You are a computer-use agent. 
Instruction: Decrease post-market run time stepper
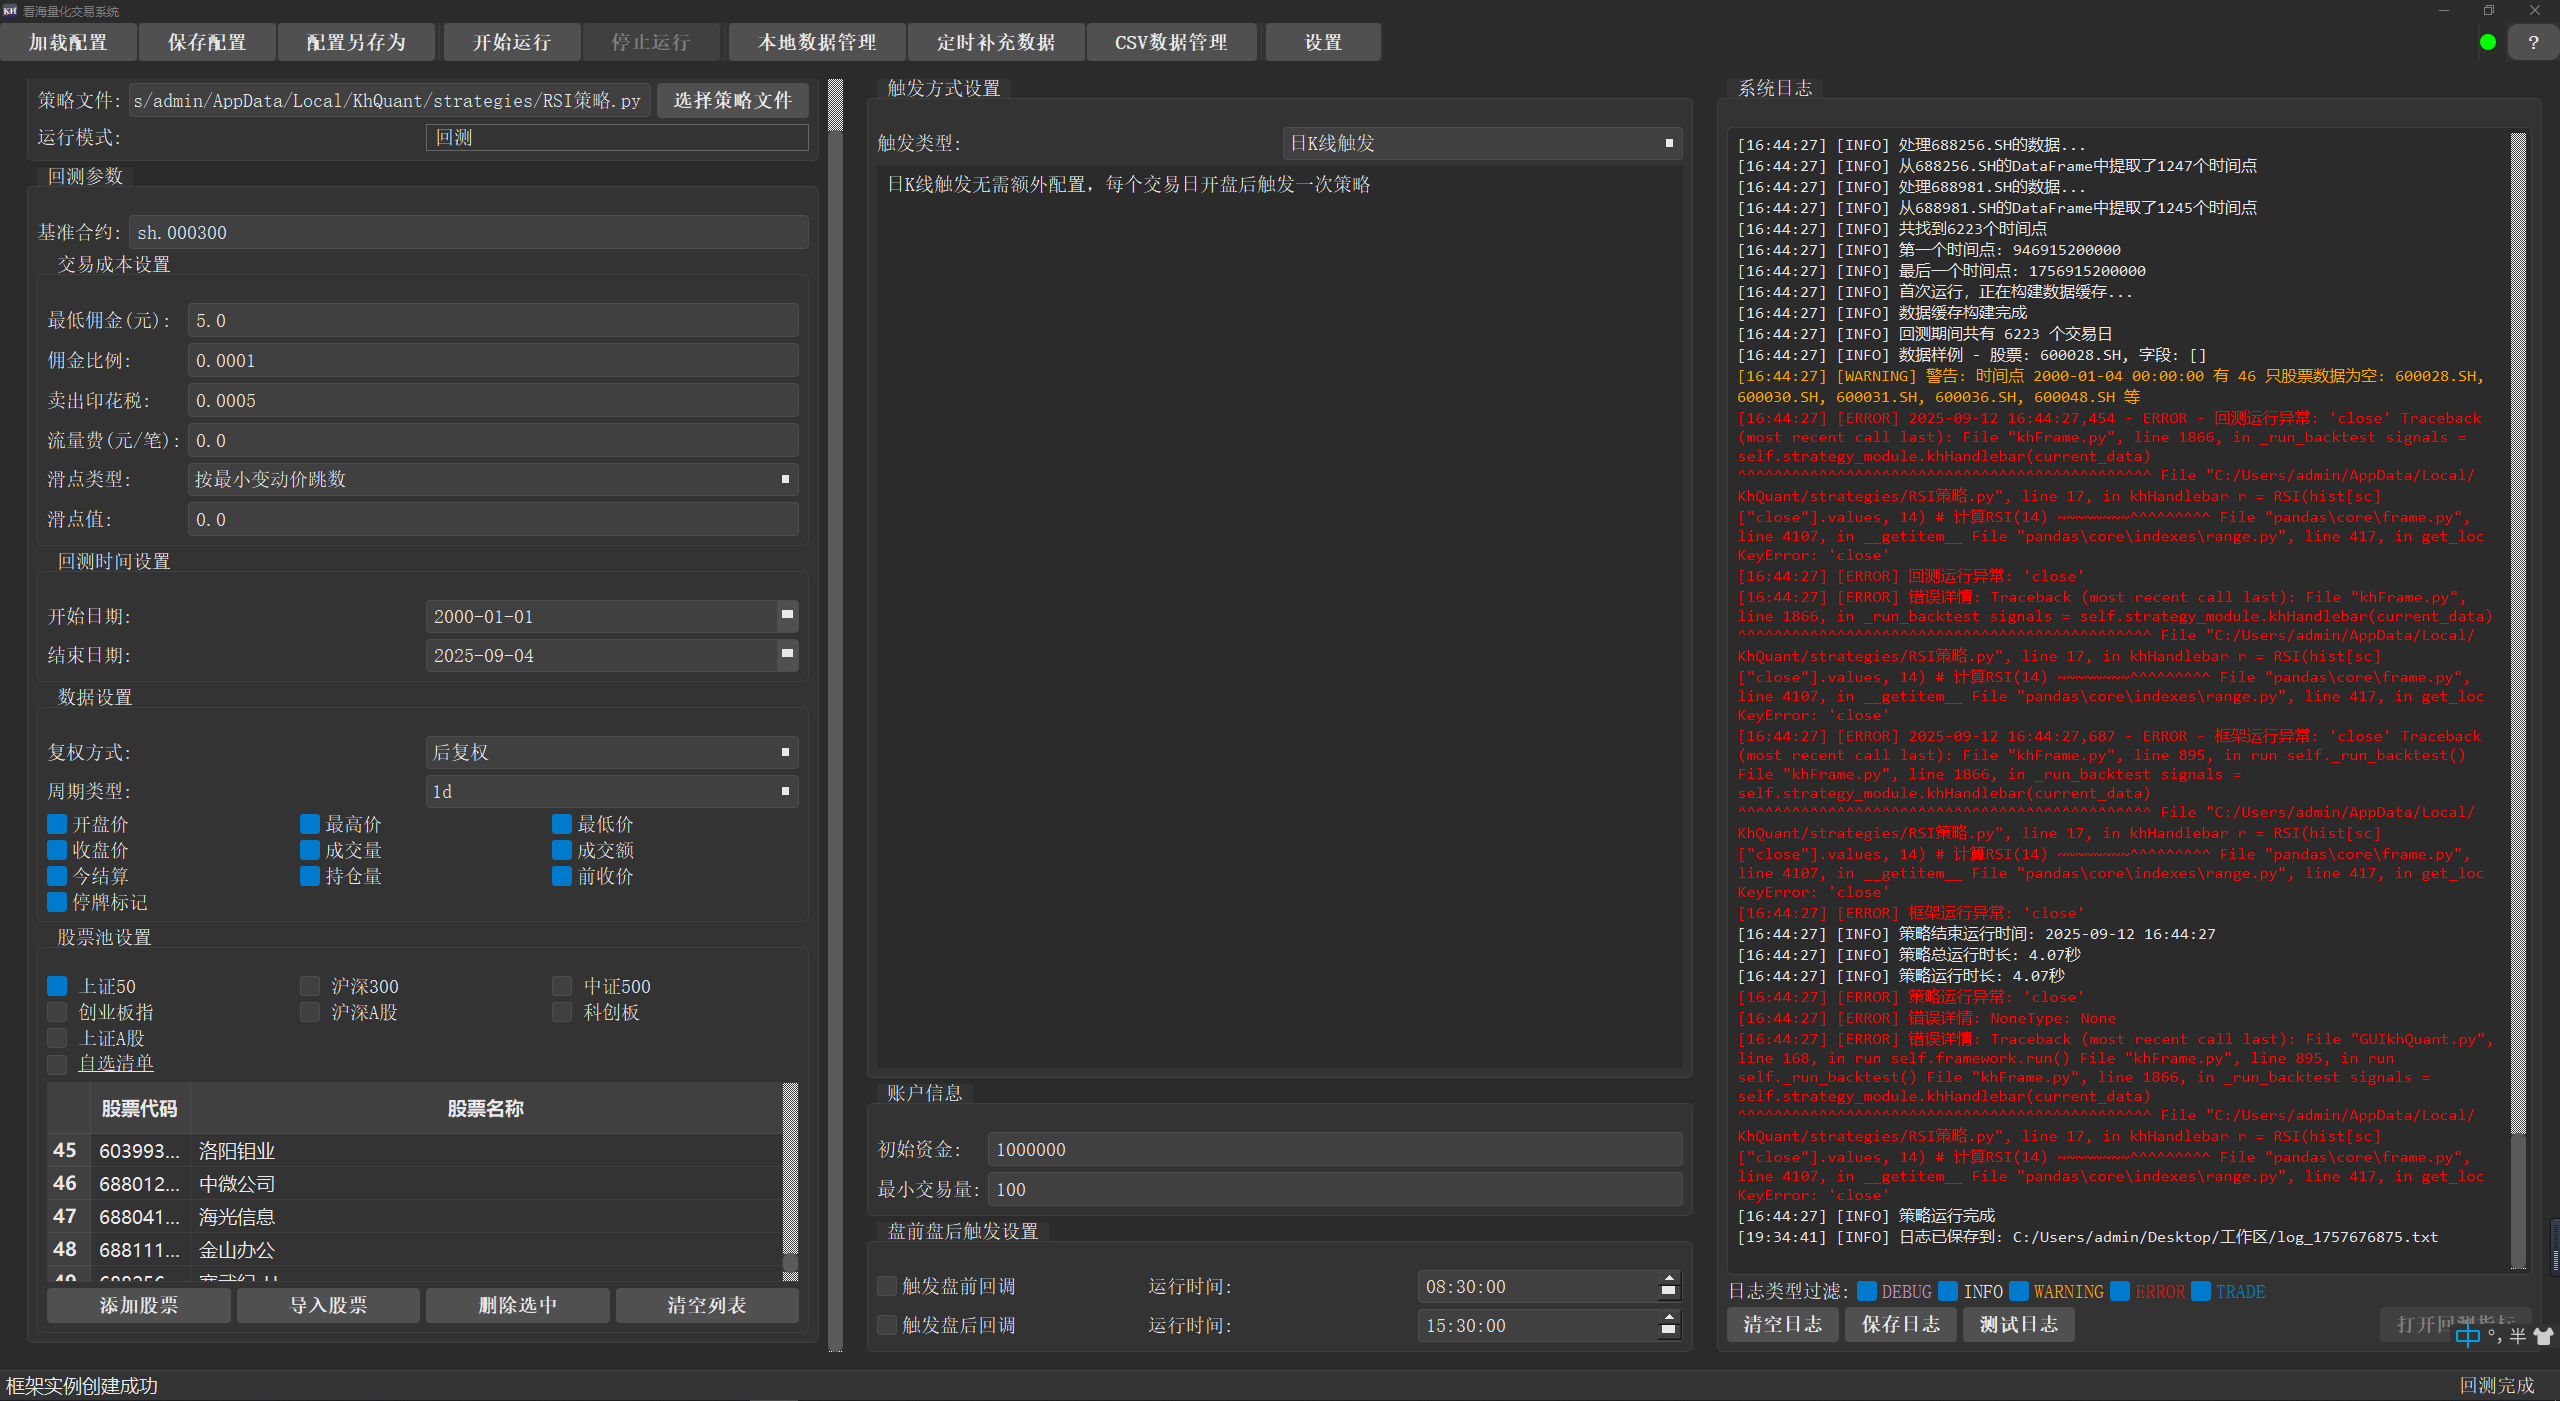(x=1668, y=1331)
